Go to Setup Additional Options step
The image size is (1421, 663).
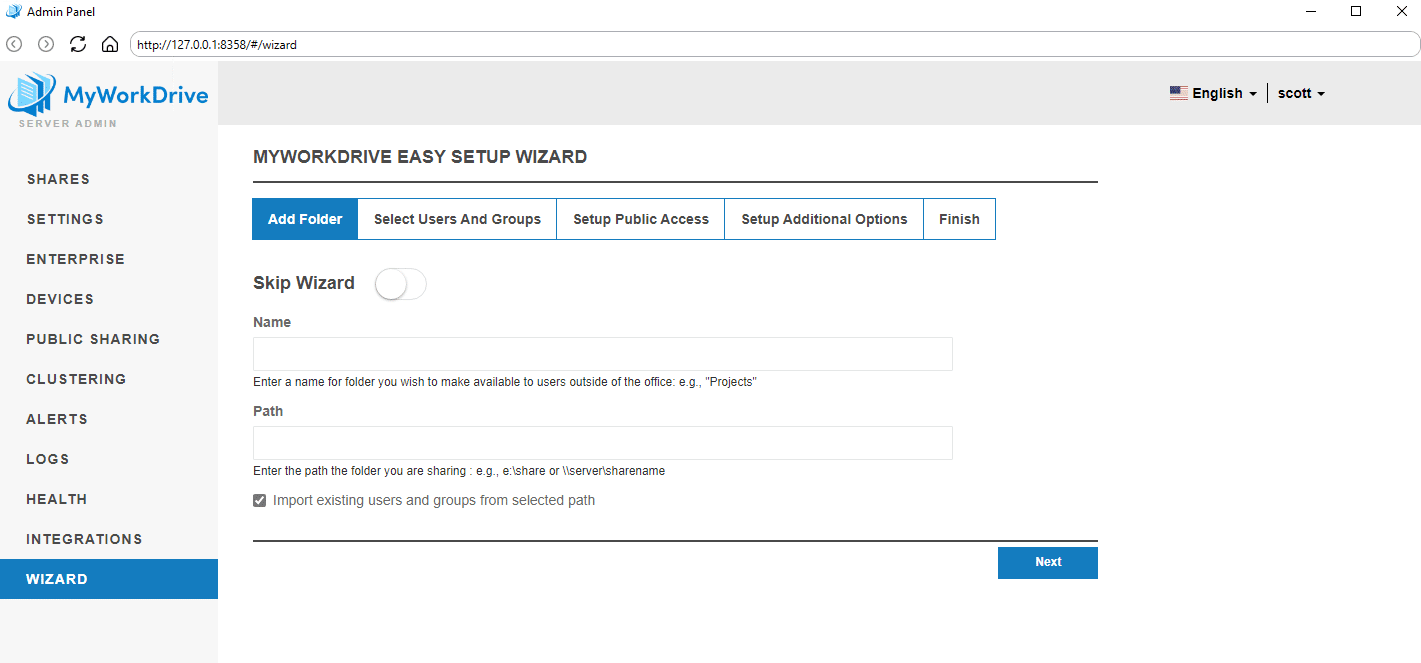click(824, 219)
